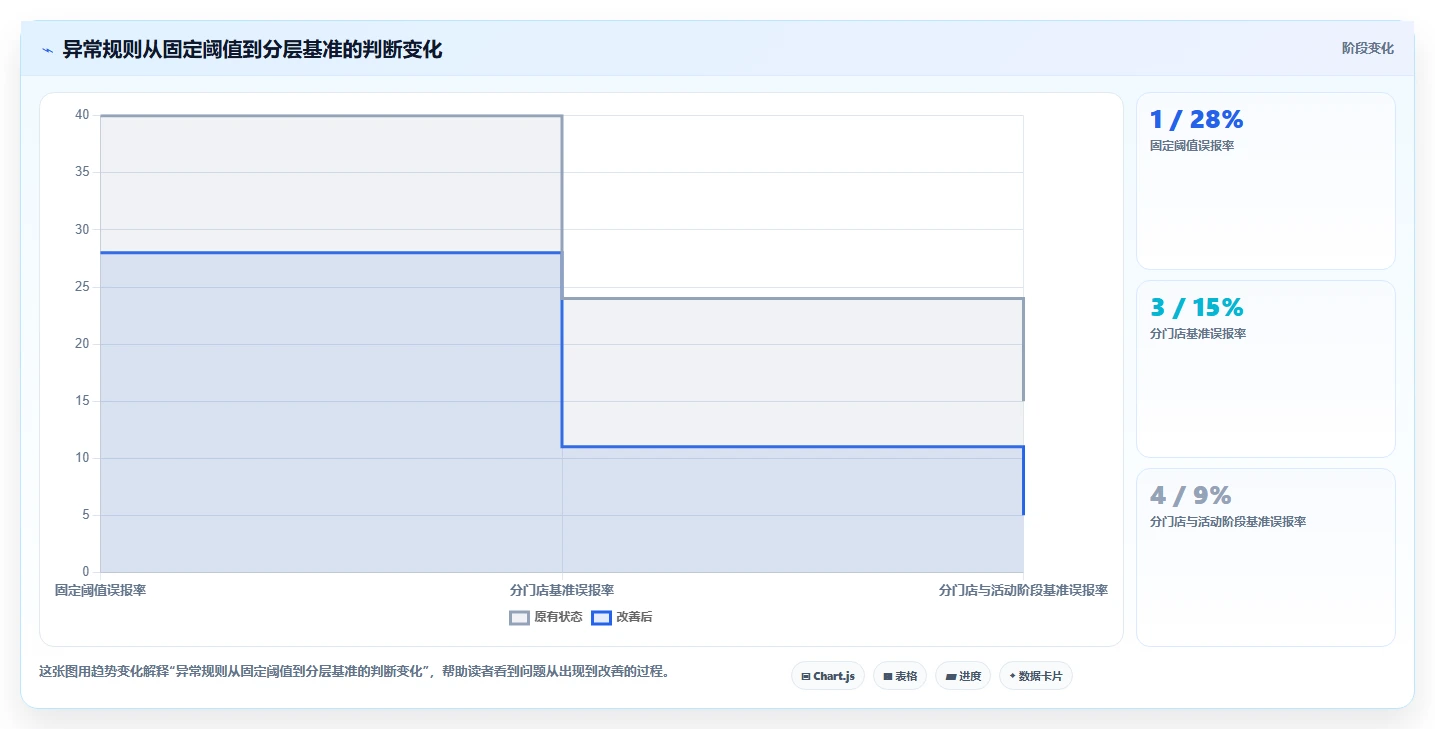Image resolution: width=1435 pixels, height=729 pixels.
Task: Click the Chart.js tag
Action: (x=828, y=676)
